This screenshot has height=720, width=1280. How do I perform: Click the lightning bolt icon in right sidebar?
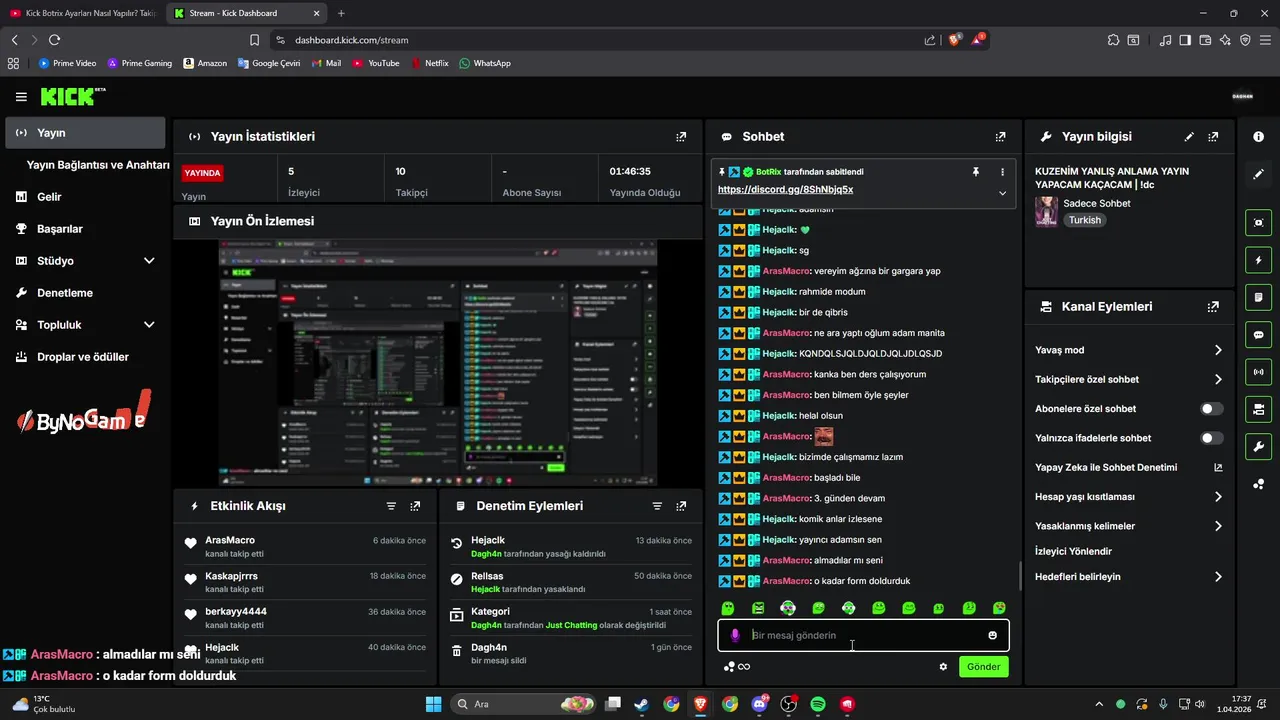(x=1258, y=260)
